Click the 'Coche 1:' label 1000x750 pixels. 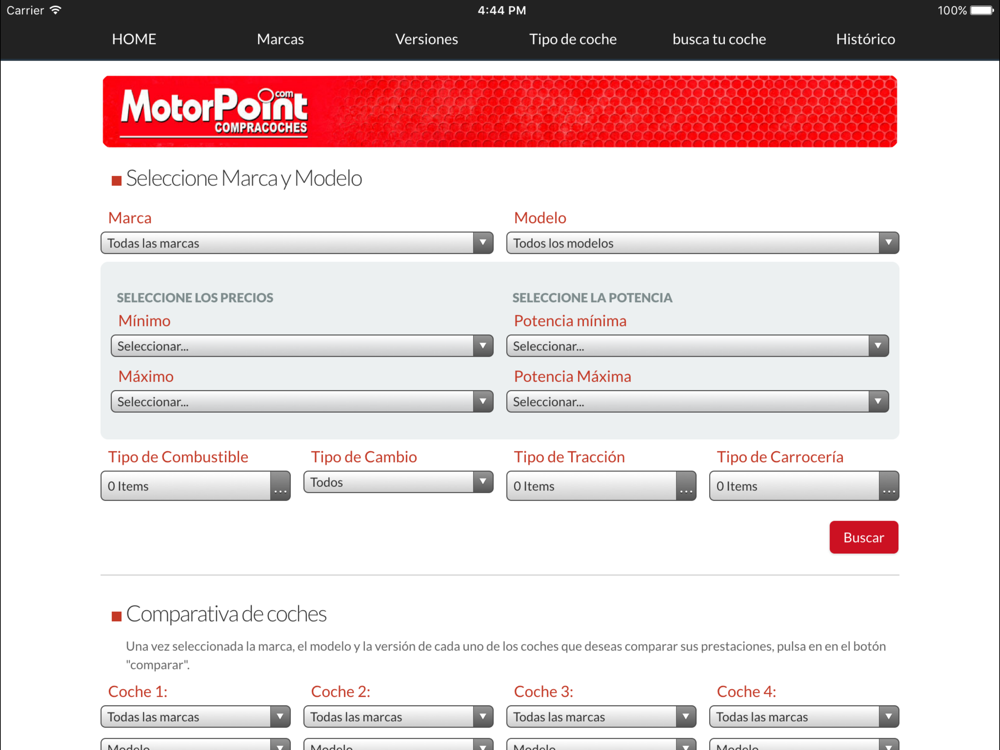(138, 691)
